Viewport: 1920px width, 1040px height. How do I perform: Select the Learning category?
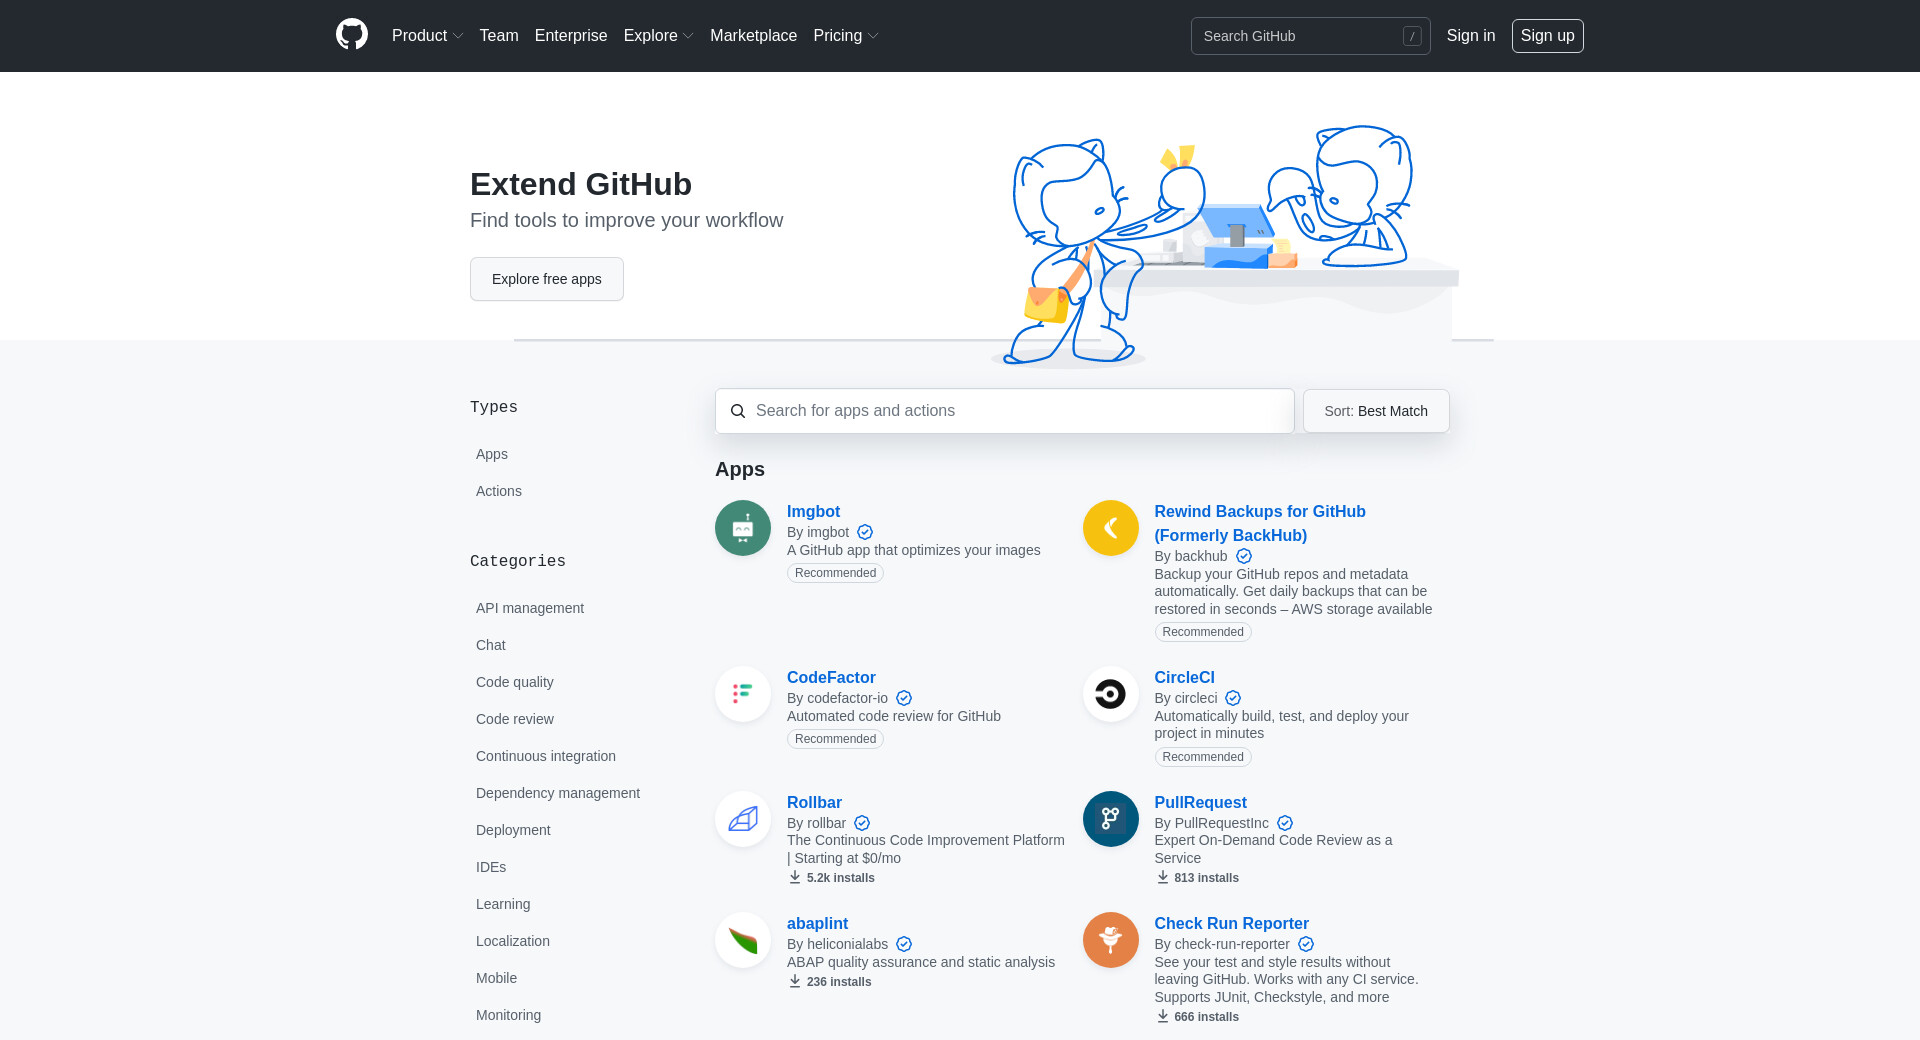(503, 904)
